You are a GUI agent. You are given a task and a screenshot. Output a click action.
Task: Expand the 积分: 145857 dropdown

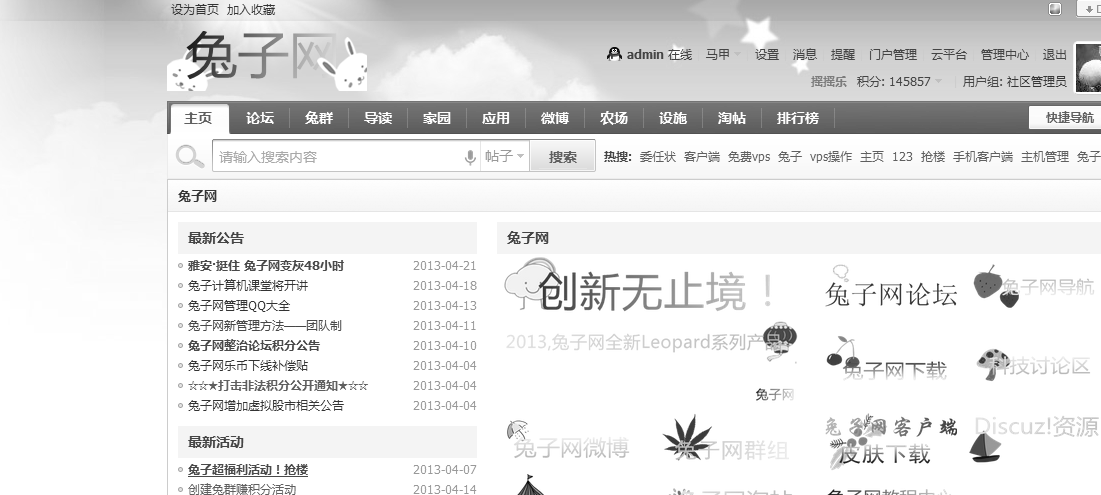coord(899,81)
